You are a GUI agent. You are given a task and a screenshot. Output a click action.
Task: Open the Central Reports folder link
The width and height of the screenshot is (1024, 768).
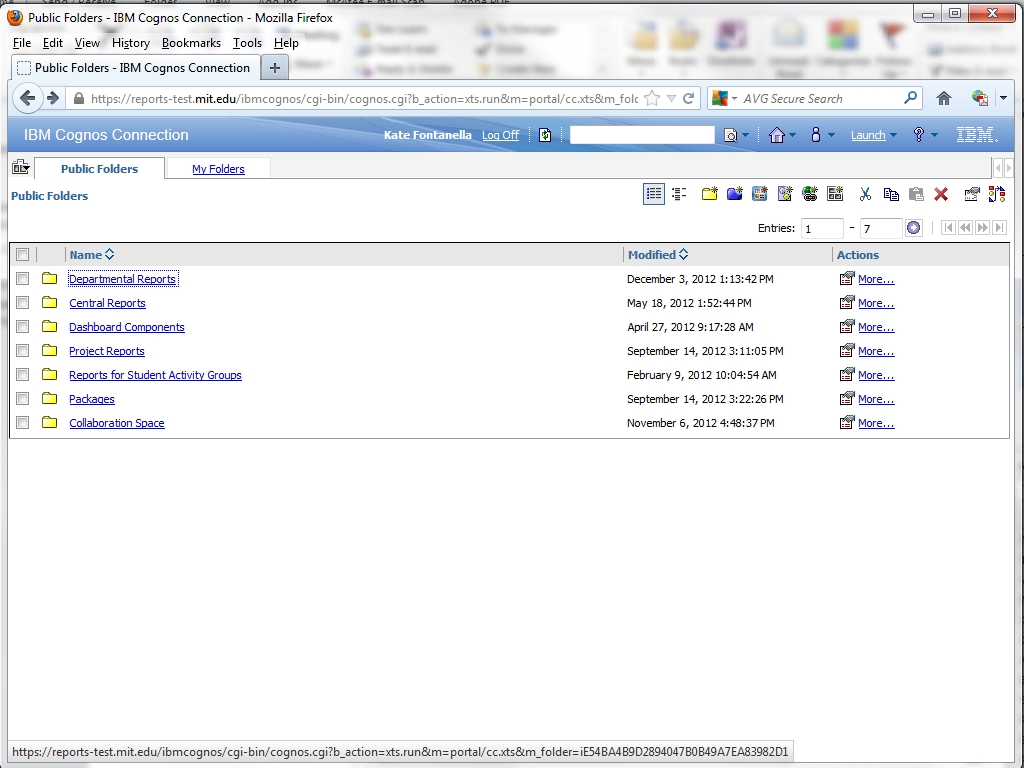click(107, 303)
